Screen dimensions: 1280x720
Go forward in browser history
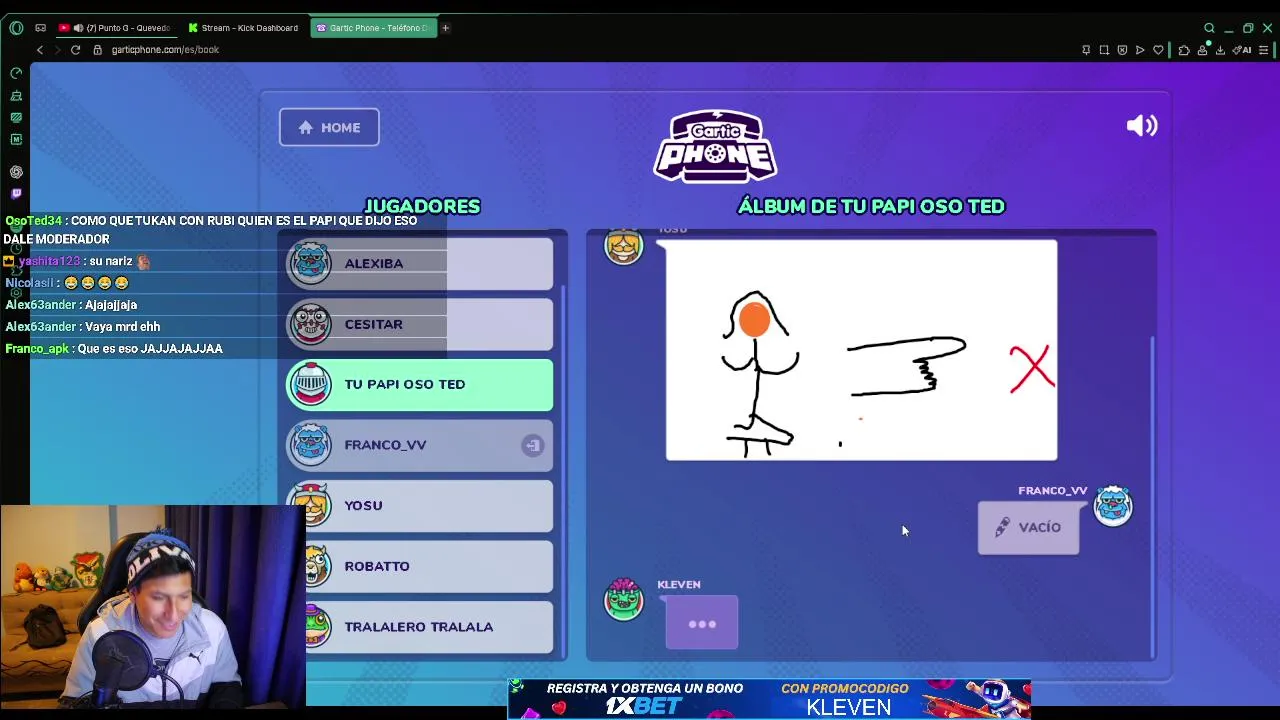(x=57, y=50)
